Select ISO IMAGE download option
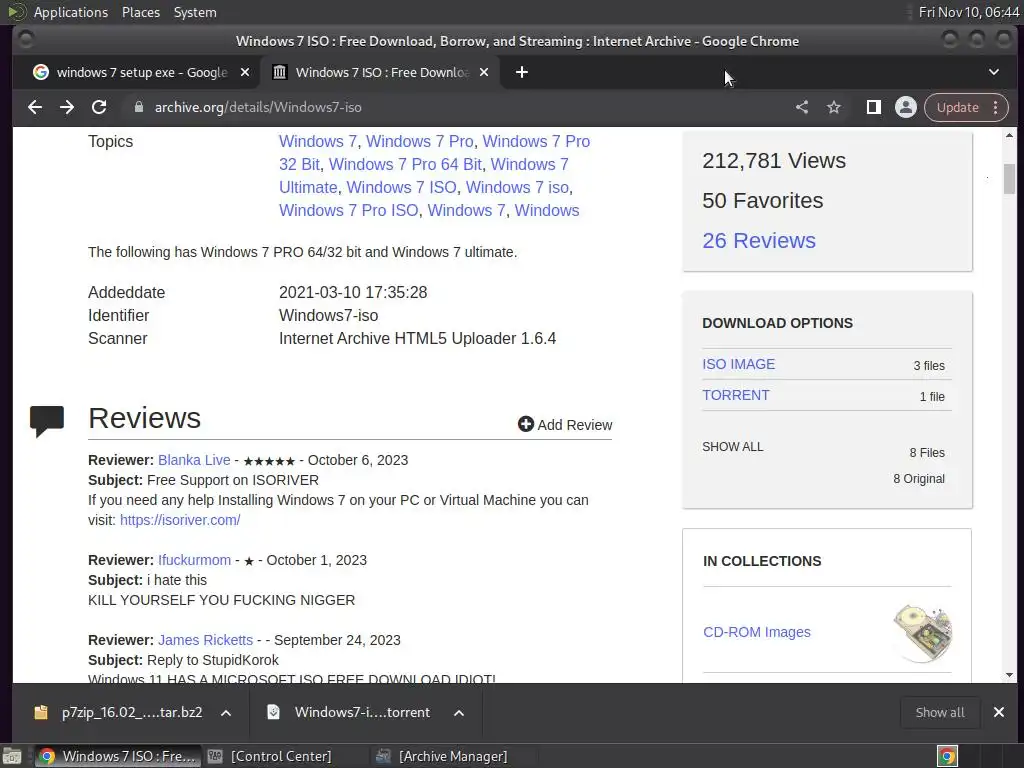The image size is (1024, 768). [x=739, y=364]
